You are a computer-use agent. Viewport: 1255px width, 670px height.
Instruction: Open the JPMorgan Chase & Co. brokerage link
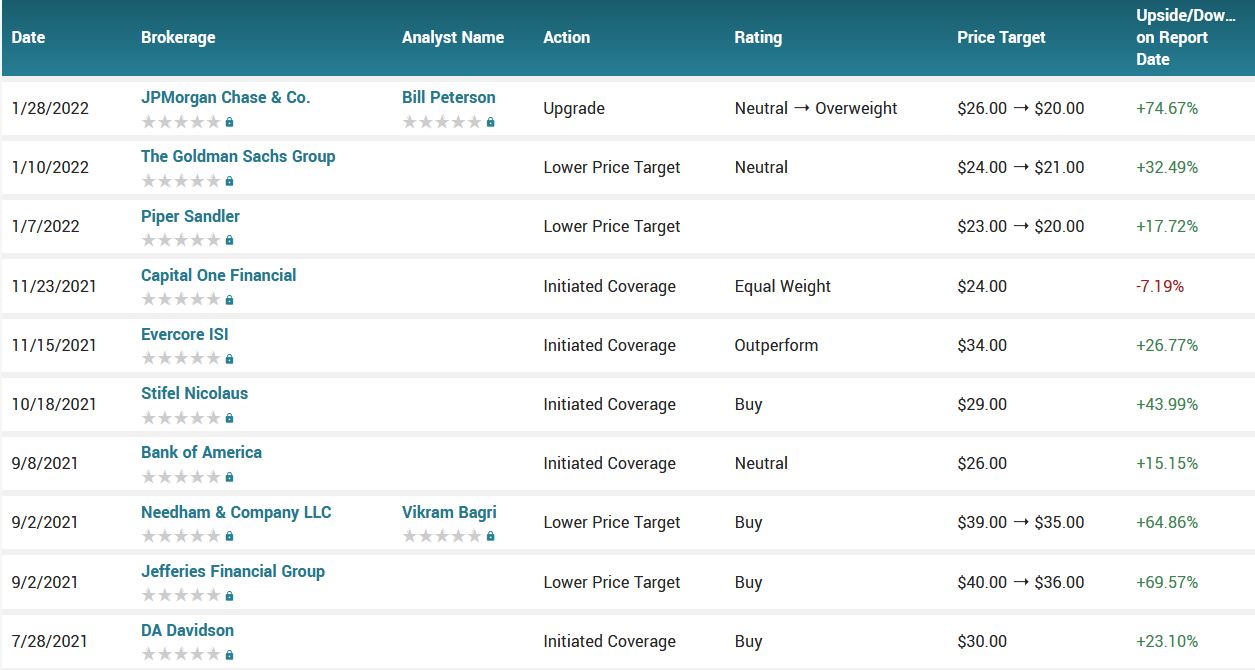[x=225, y=97]
